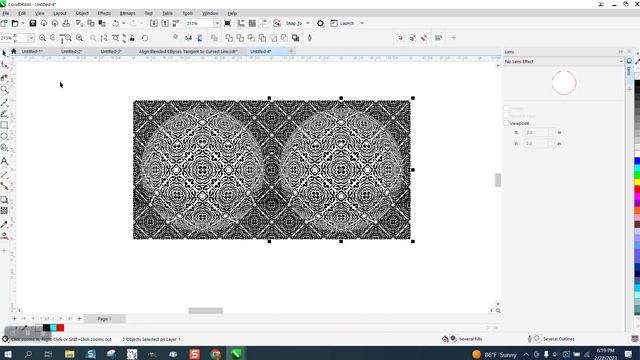The width and height of the screenshot is (640, 360).
Task: Select the Polygon tool in the toolbox
Action: pos(4,148)
